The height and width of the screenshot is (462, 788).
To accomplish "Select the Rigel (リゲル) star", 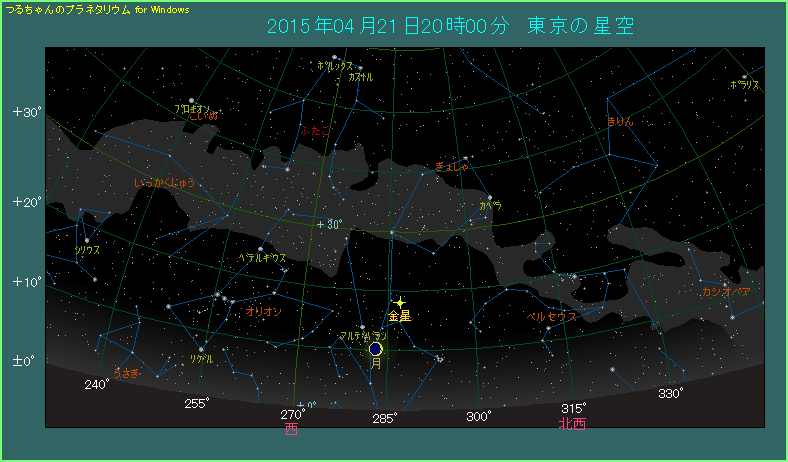I will [x=202, y=349].
